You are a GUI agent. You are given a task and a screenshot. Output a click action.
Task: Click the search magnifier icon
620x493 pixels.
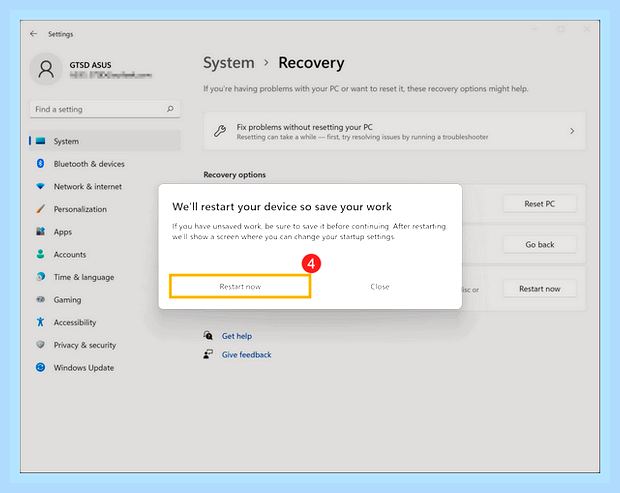click(170, 109)
